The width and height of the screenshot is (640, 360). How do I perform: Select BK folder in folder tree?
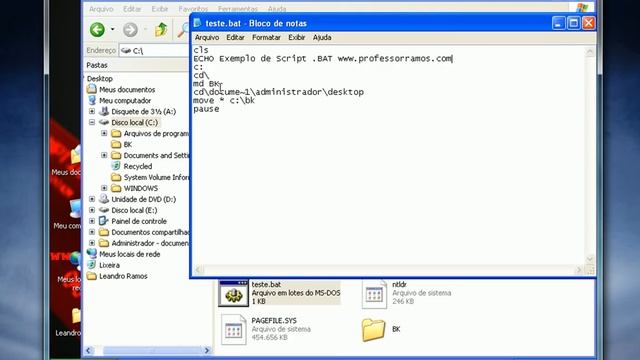pos(127,144)
